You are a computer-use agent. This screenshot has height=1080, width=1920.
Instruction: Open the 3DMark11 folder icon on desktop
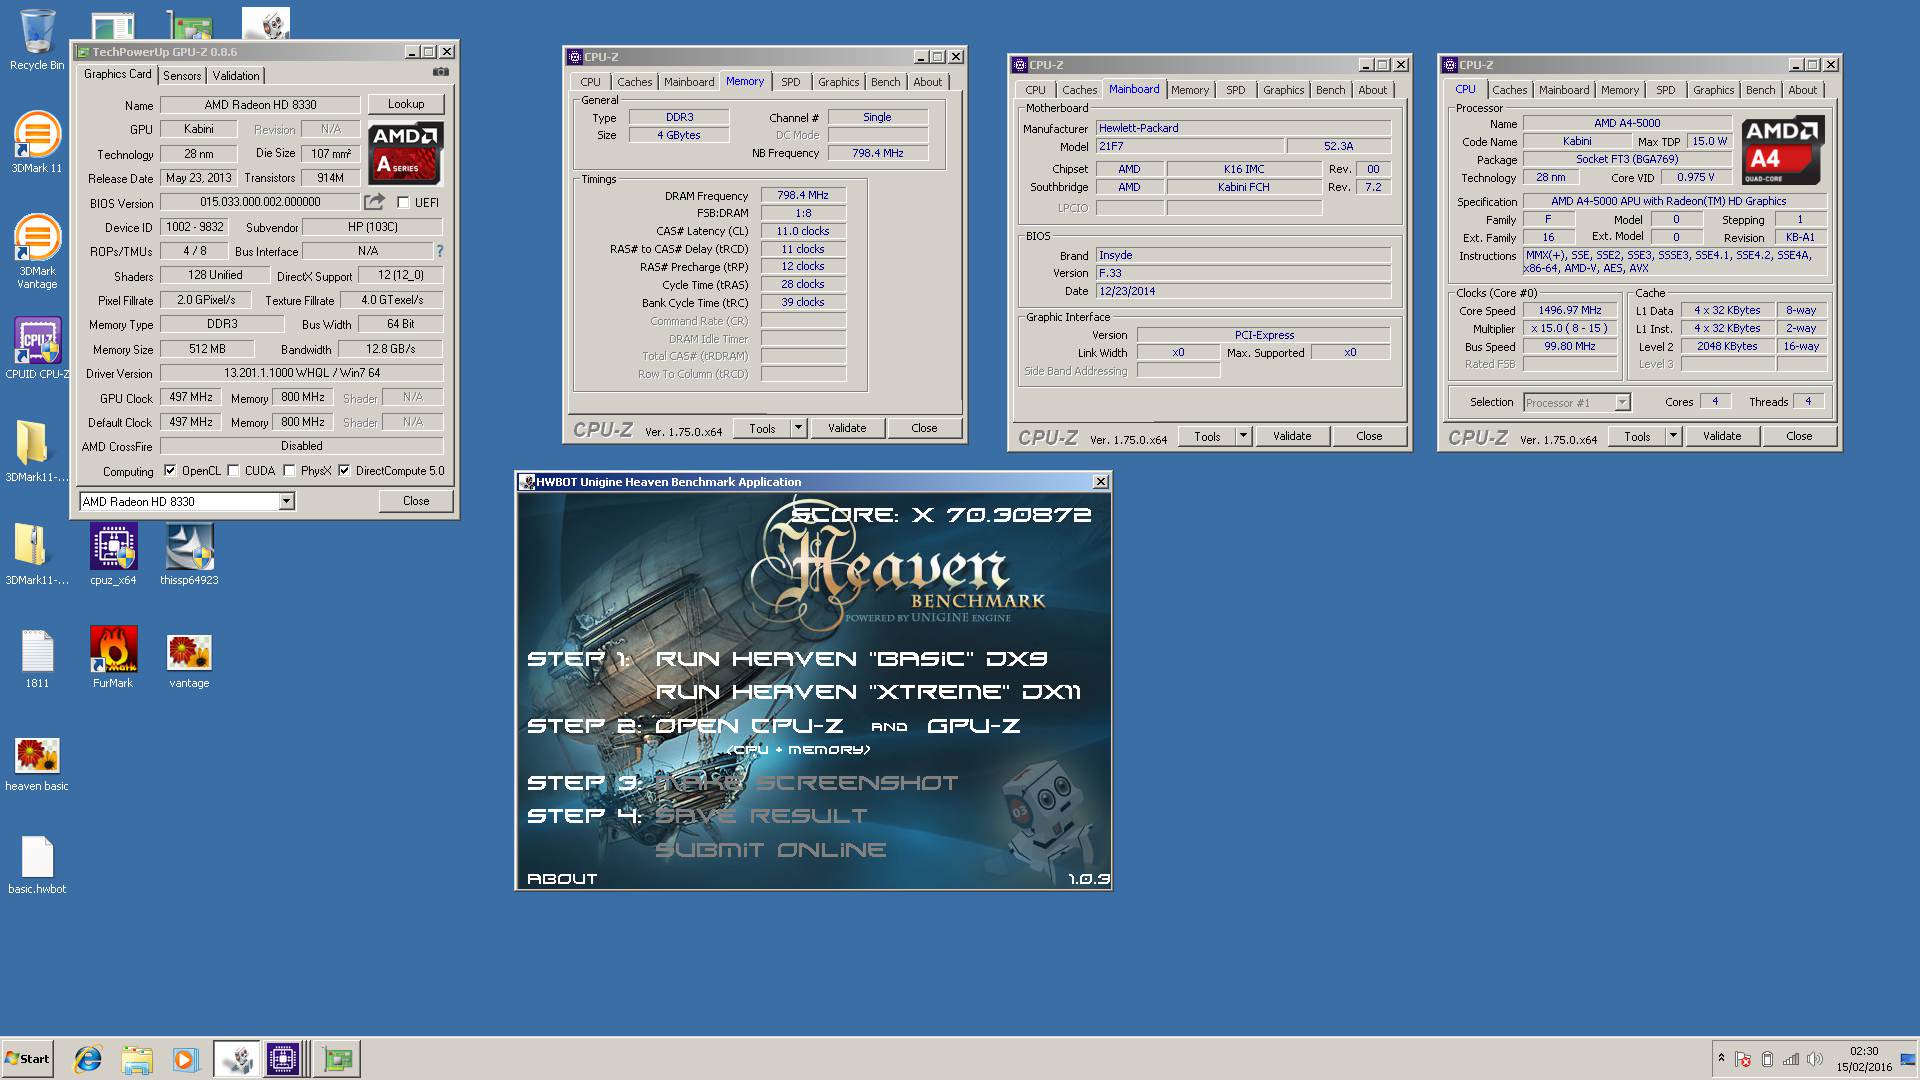[x=37, y=451]
